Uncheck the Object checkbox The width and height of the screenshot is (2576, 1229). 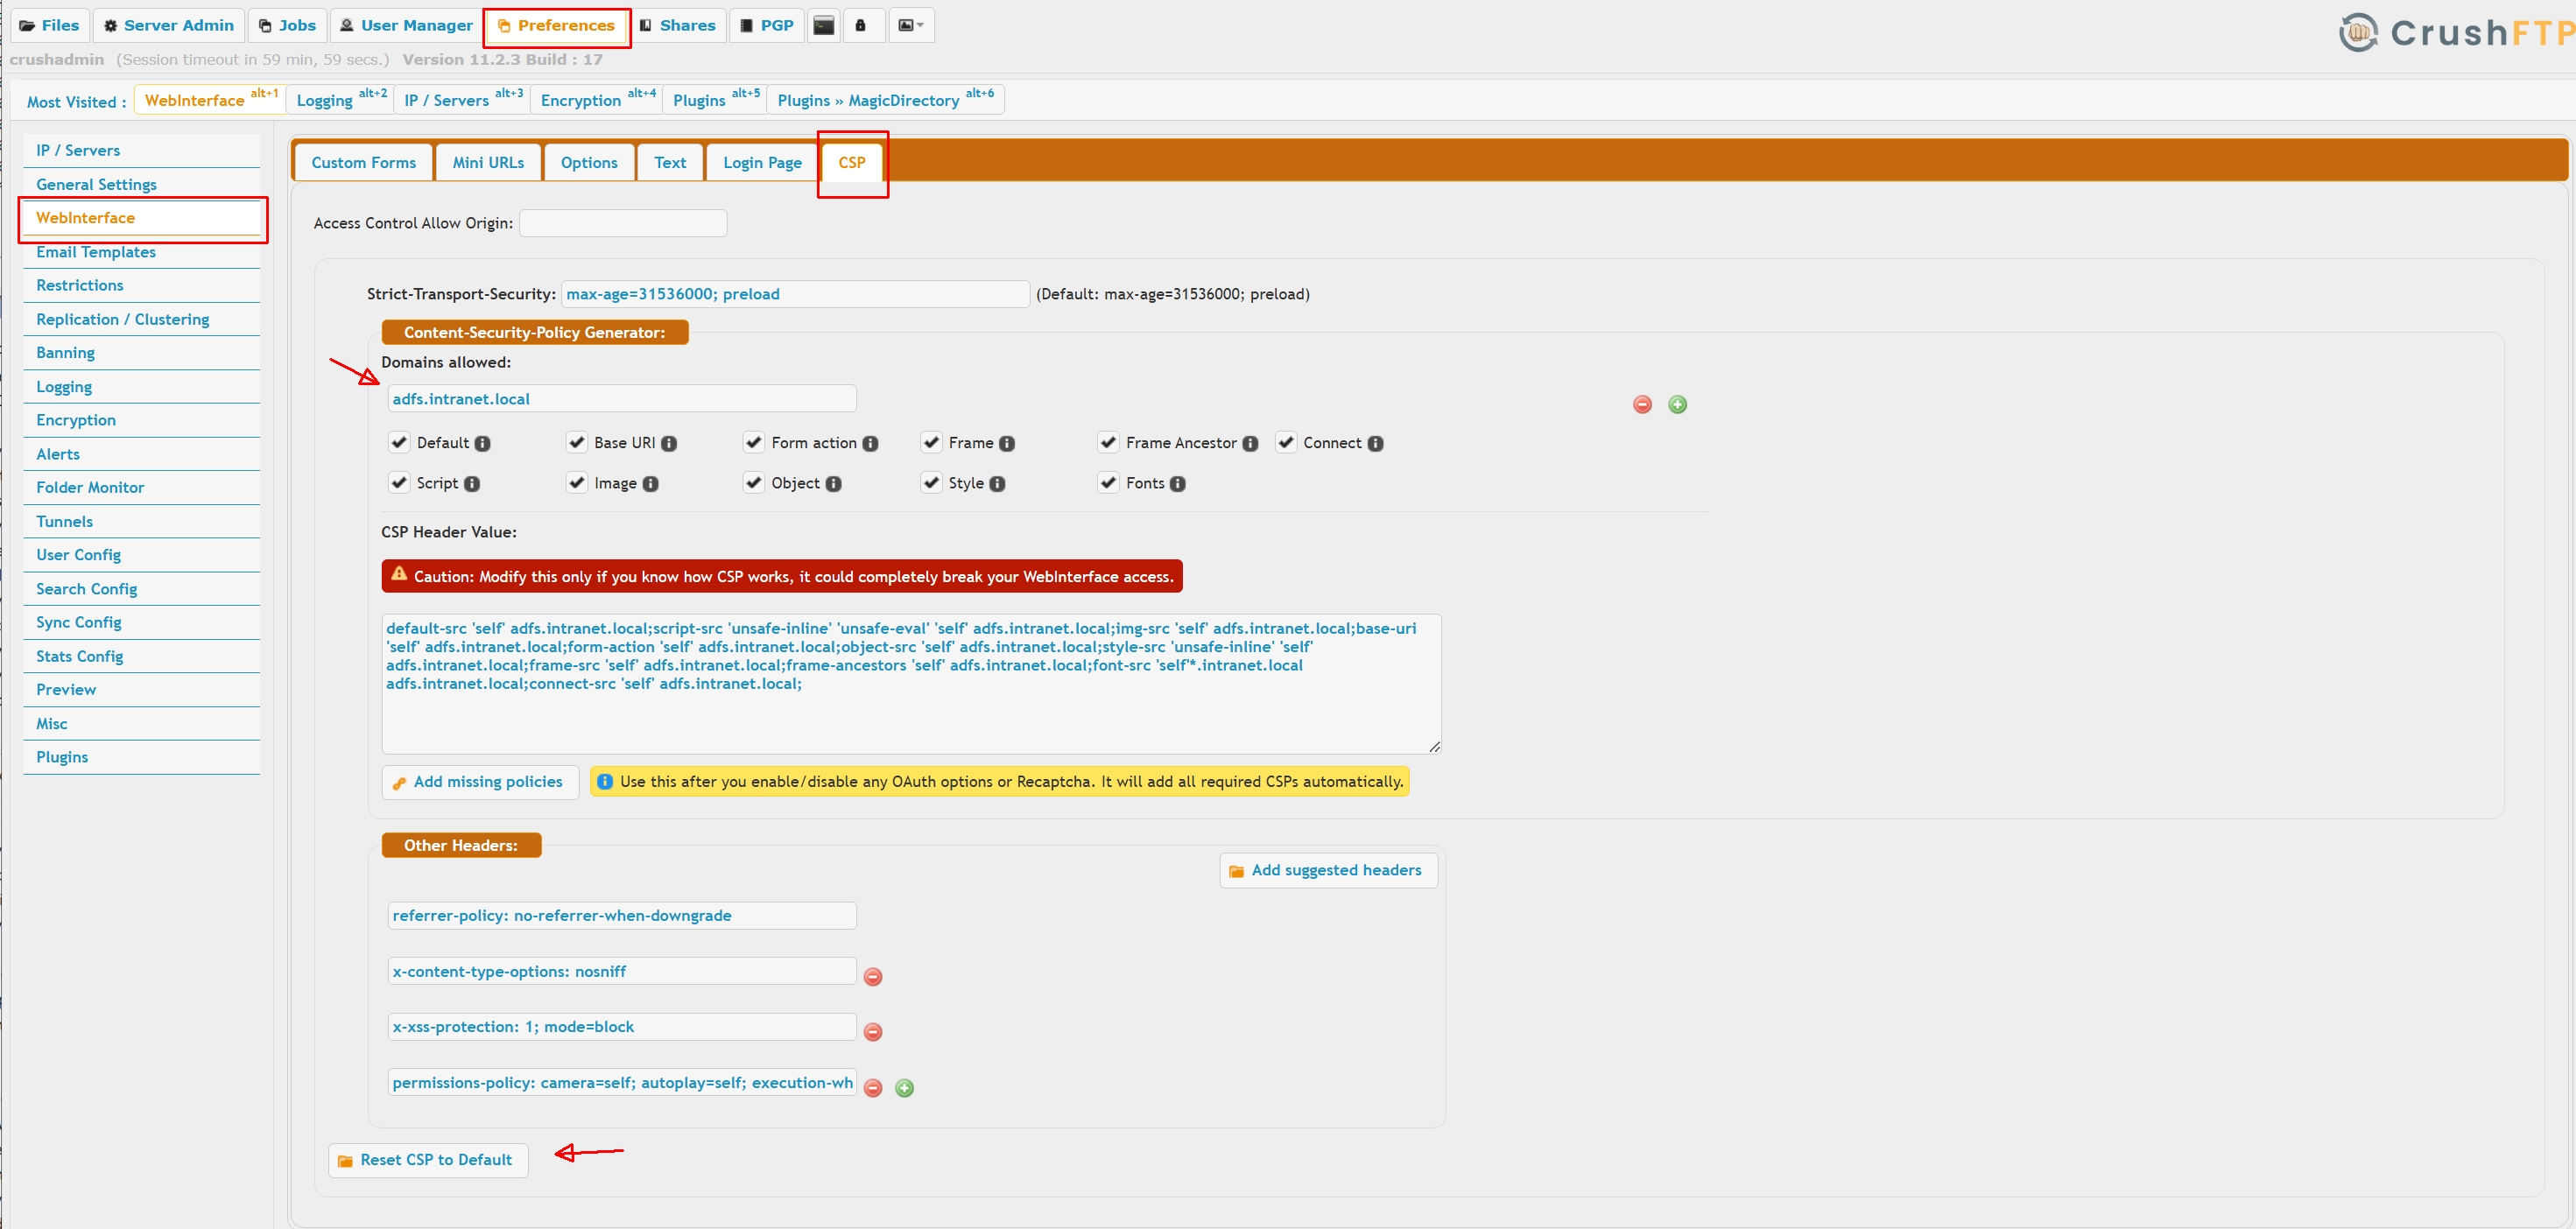(x=754, y=483)
